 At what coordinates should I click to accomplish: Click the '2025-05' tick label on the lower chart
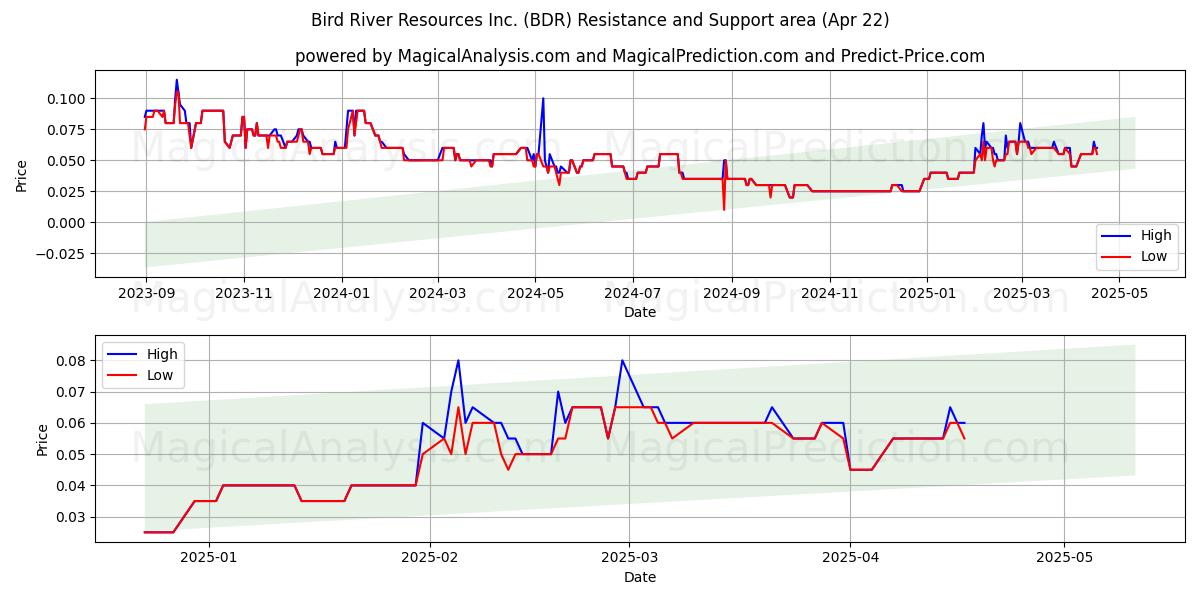1064,559
